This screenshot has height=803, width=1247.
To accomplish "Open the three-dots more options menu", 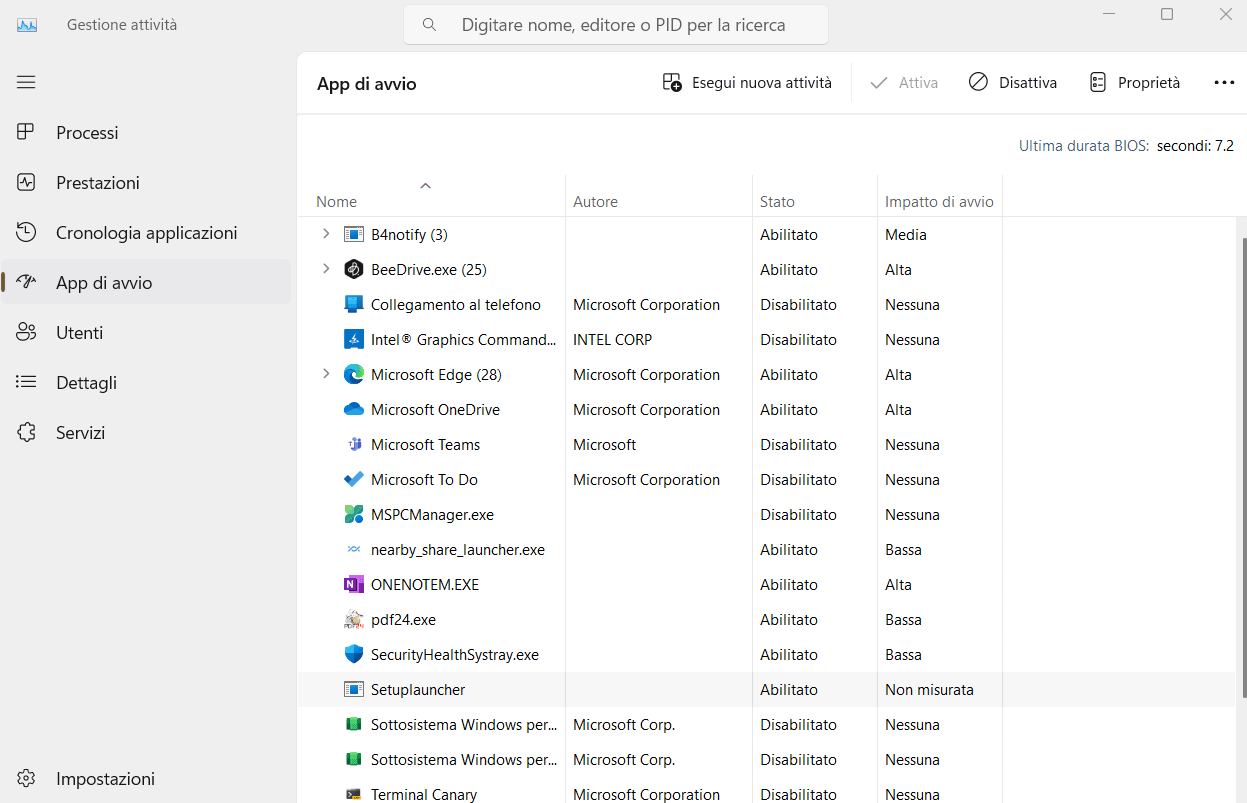I will (x=1224, y=83).
